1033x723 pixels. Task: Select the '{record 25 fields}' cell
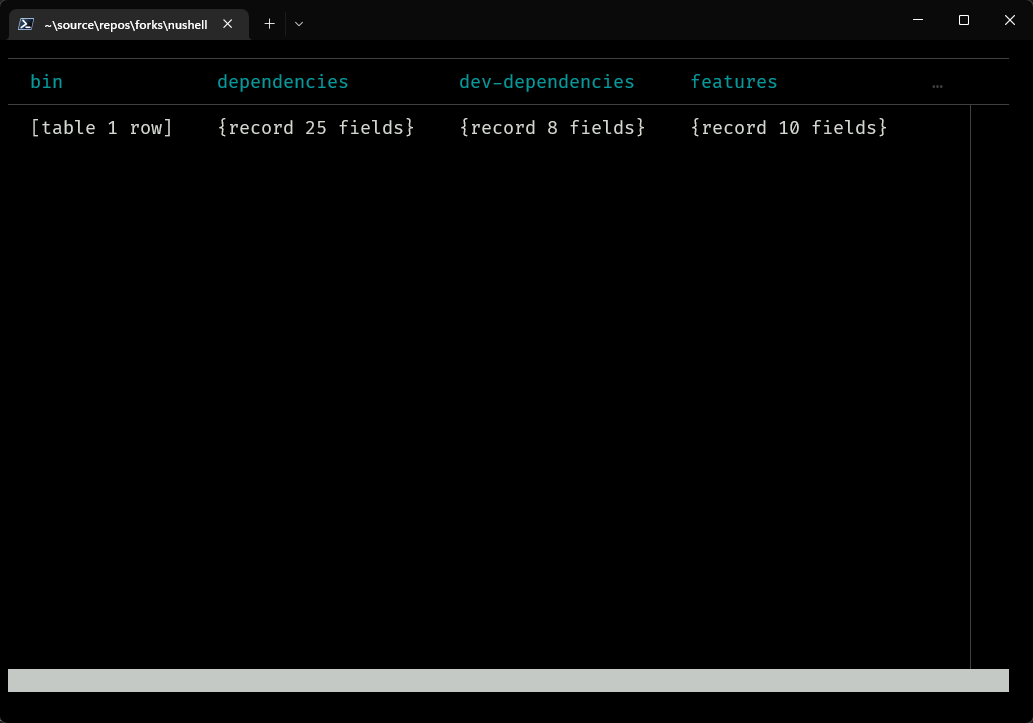click(x=316, y=127)
